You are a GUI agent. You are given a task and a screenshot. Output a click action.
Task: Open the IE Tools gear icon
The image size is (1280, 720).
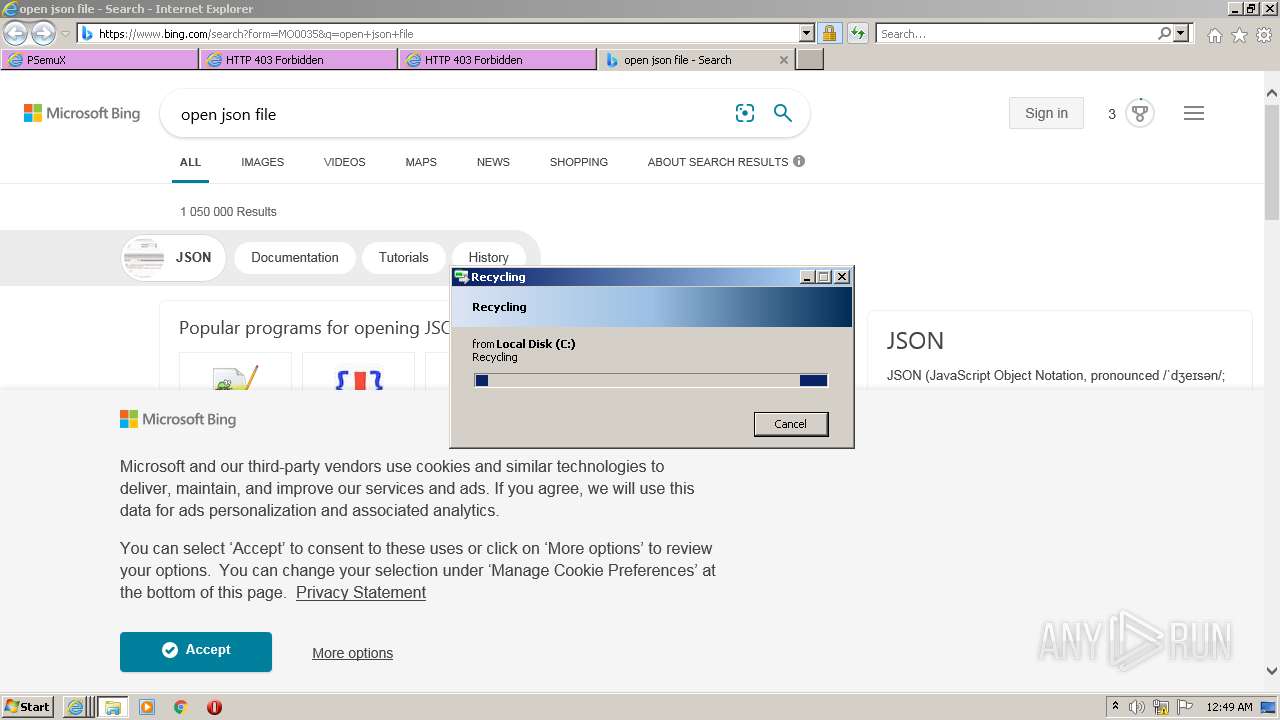(x=1264, y=35)
